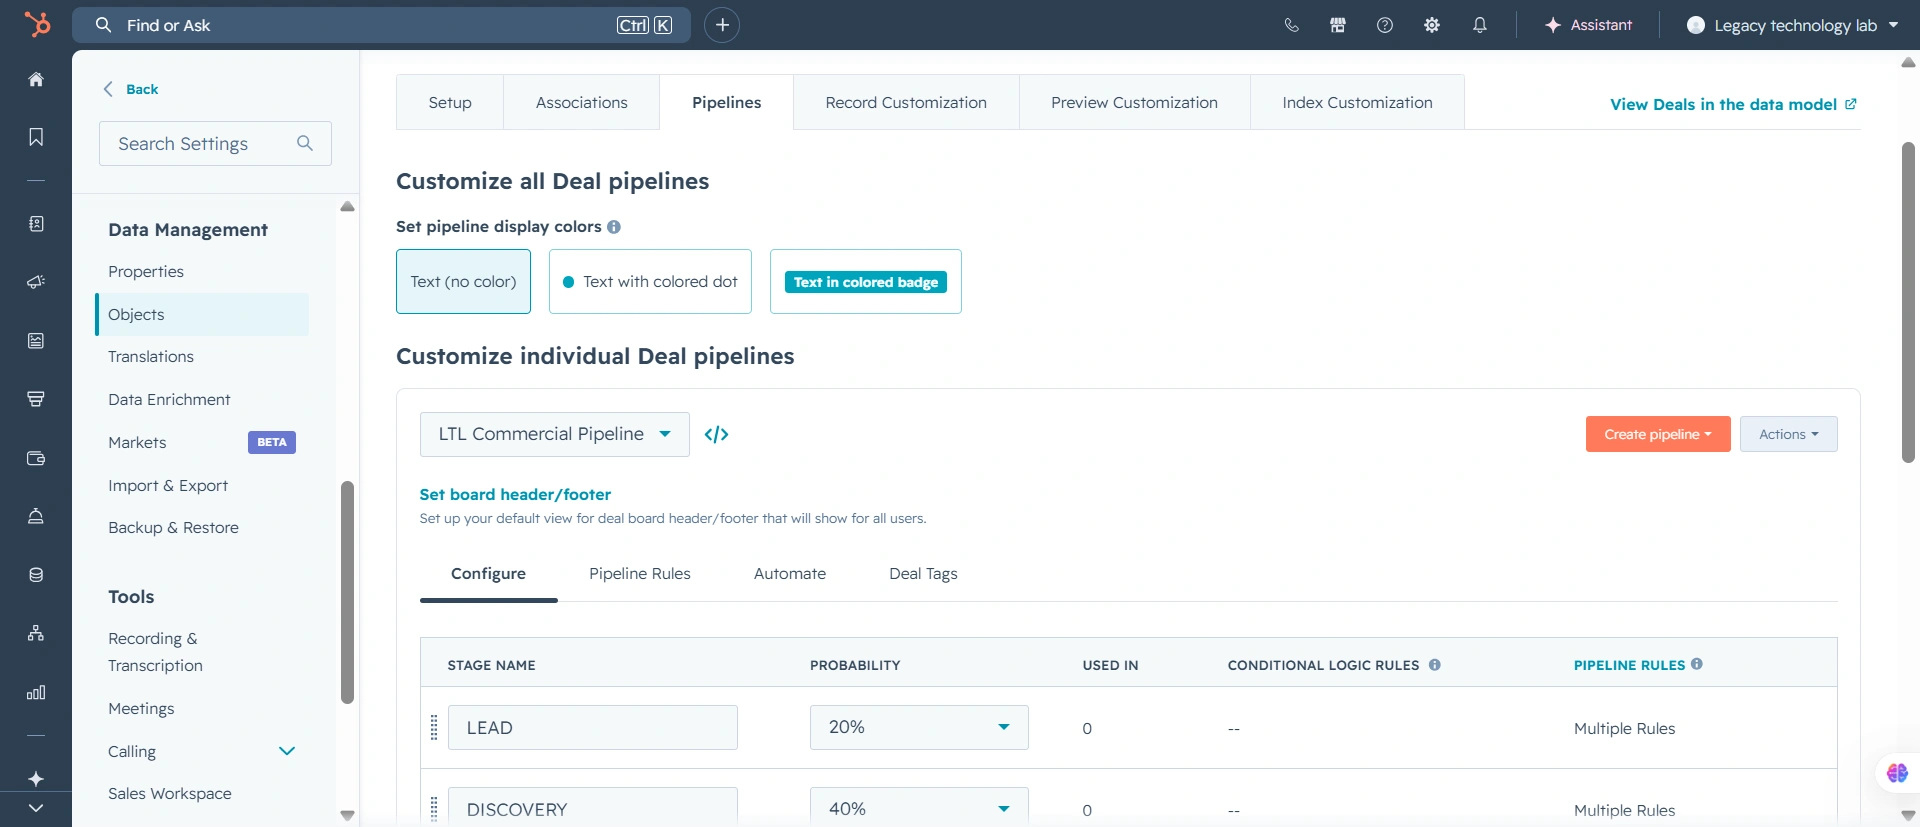Open Markets beta settings

click(x=137, y=442)
